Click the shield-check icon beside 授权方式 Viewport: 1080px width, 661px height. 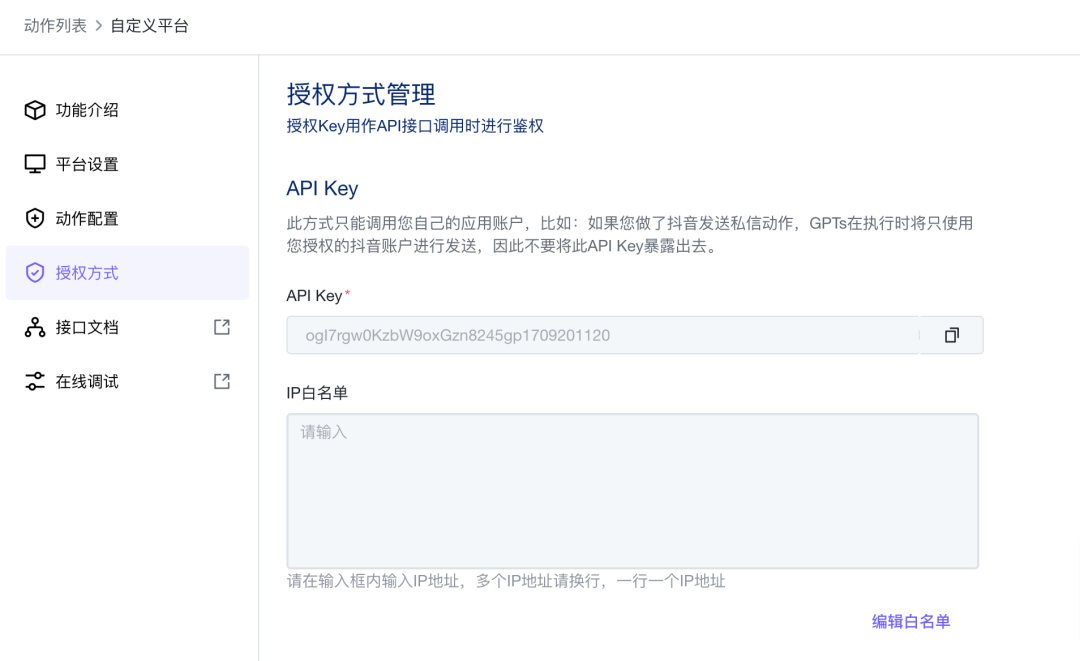35,273
